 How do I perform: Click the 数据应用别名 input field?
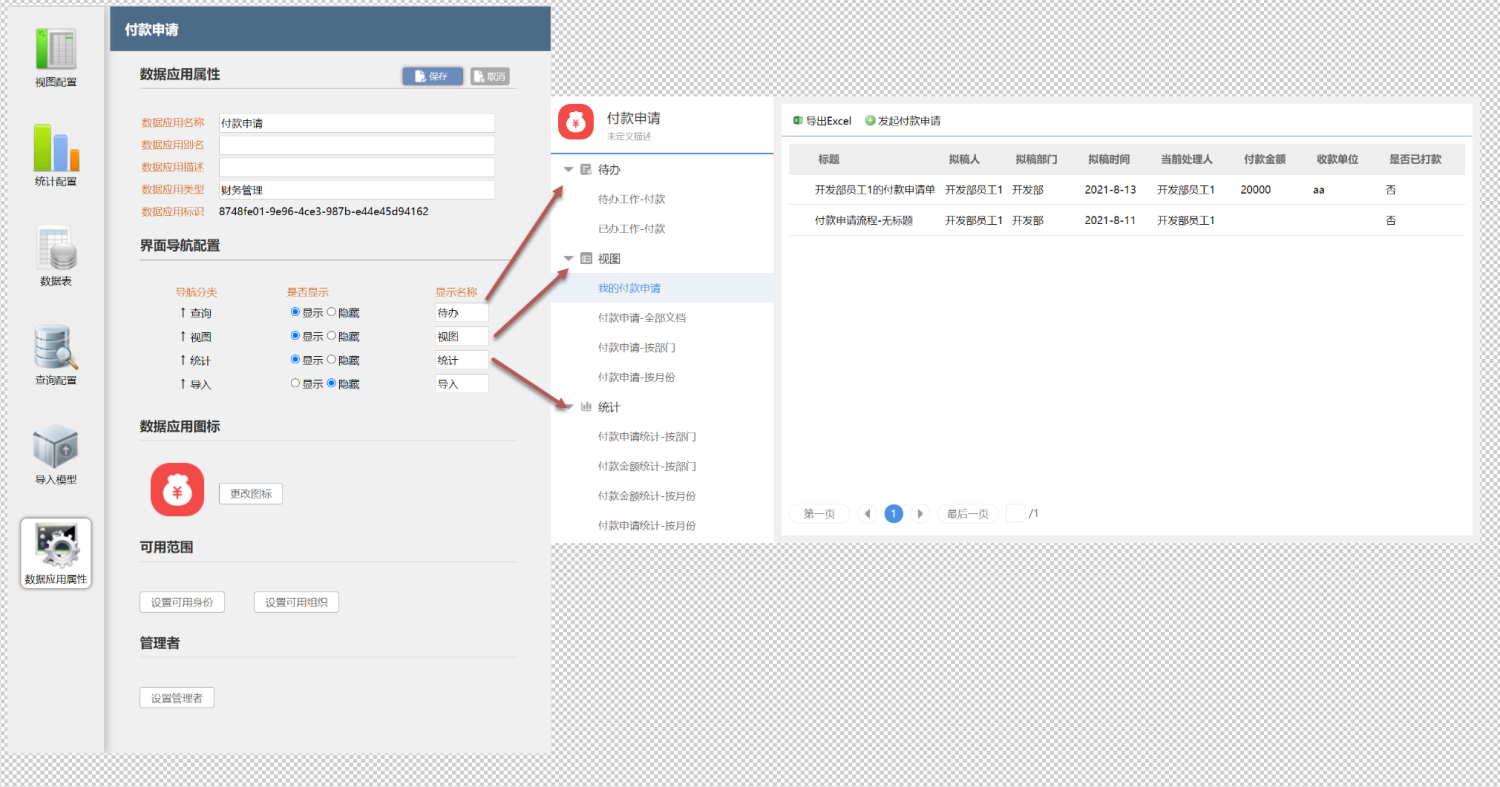click(357, 145)
